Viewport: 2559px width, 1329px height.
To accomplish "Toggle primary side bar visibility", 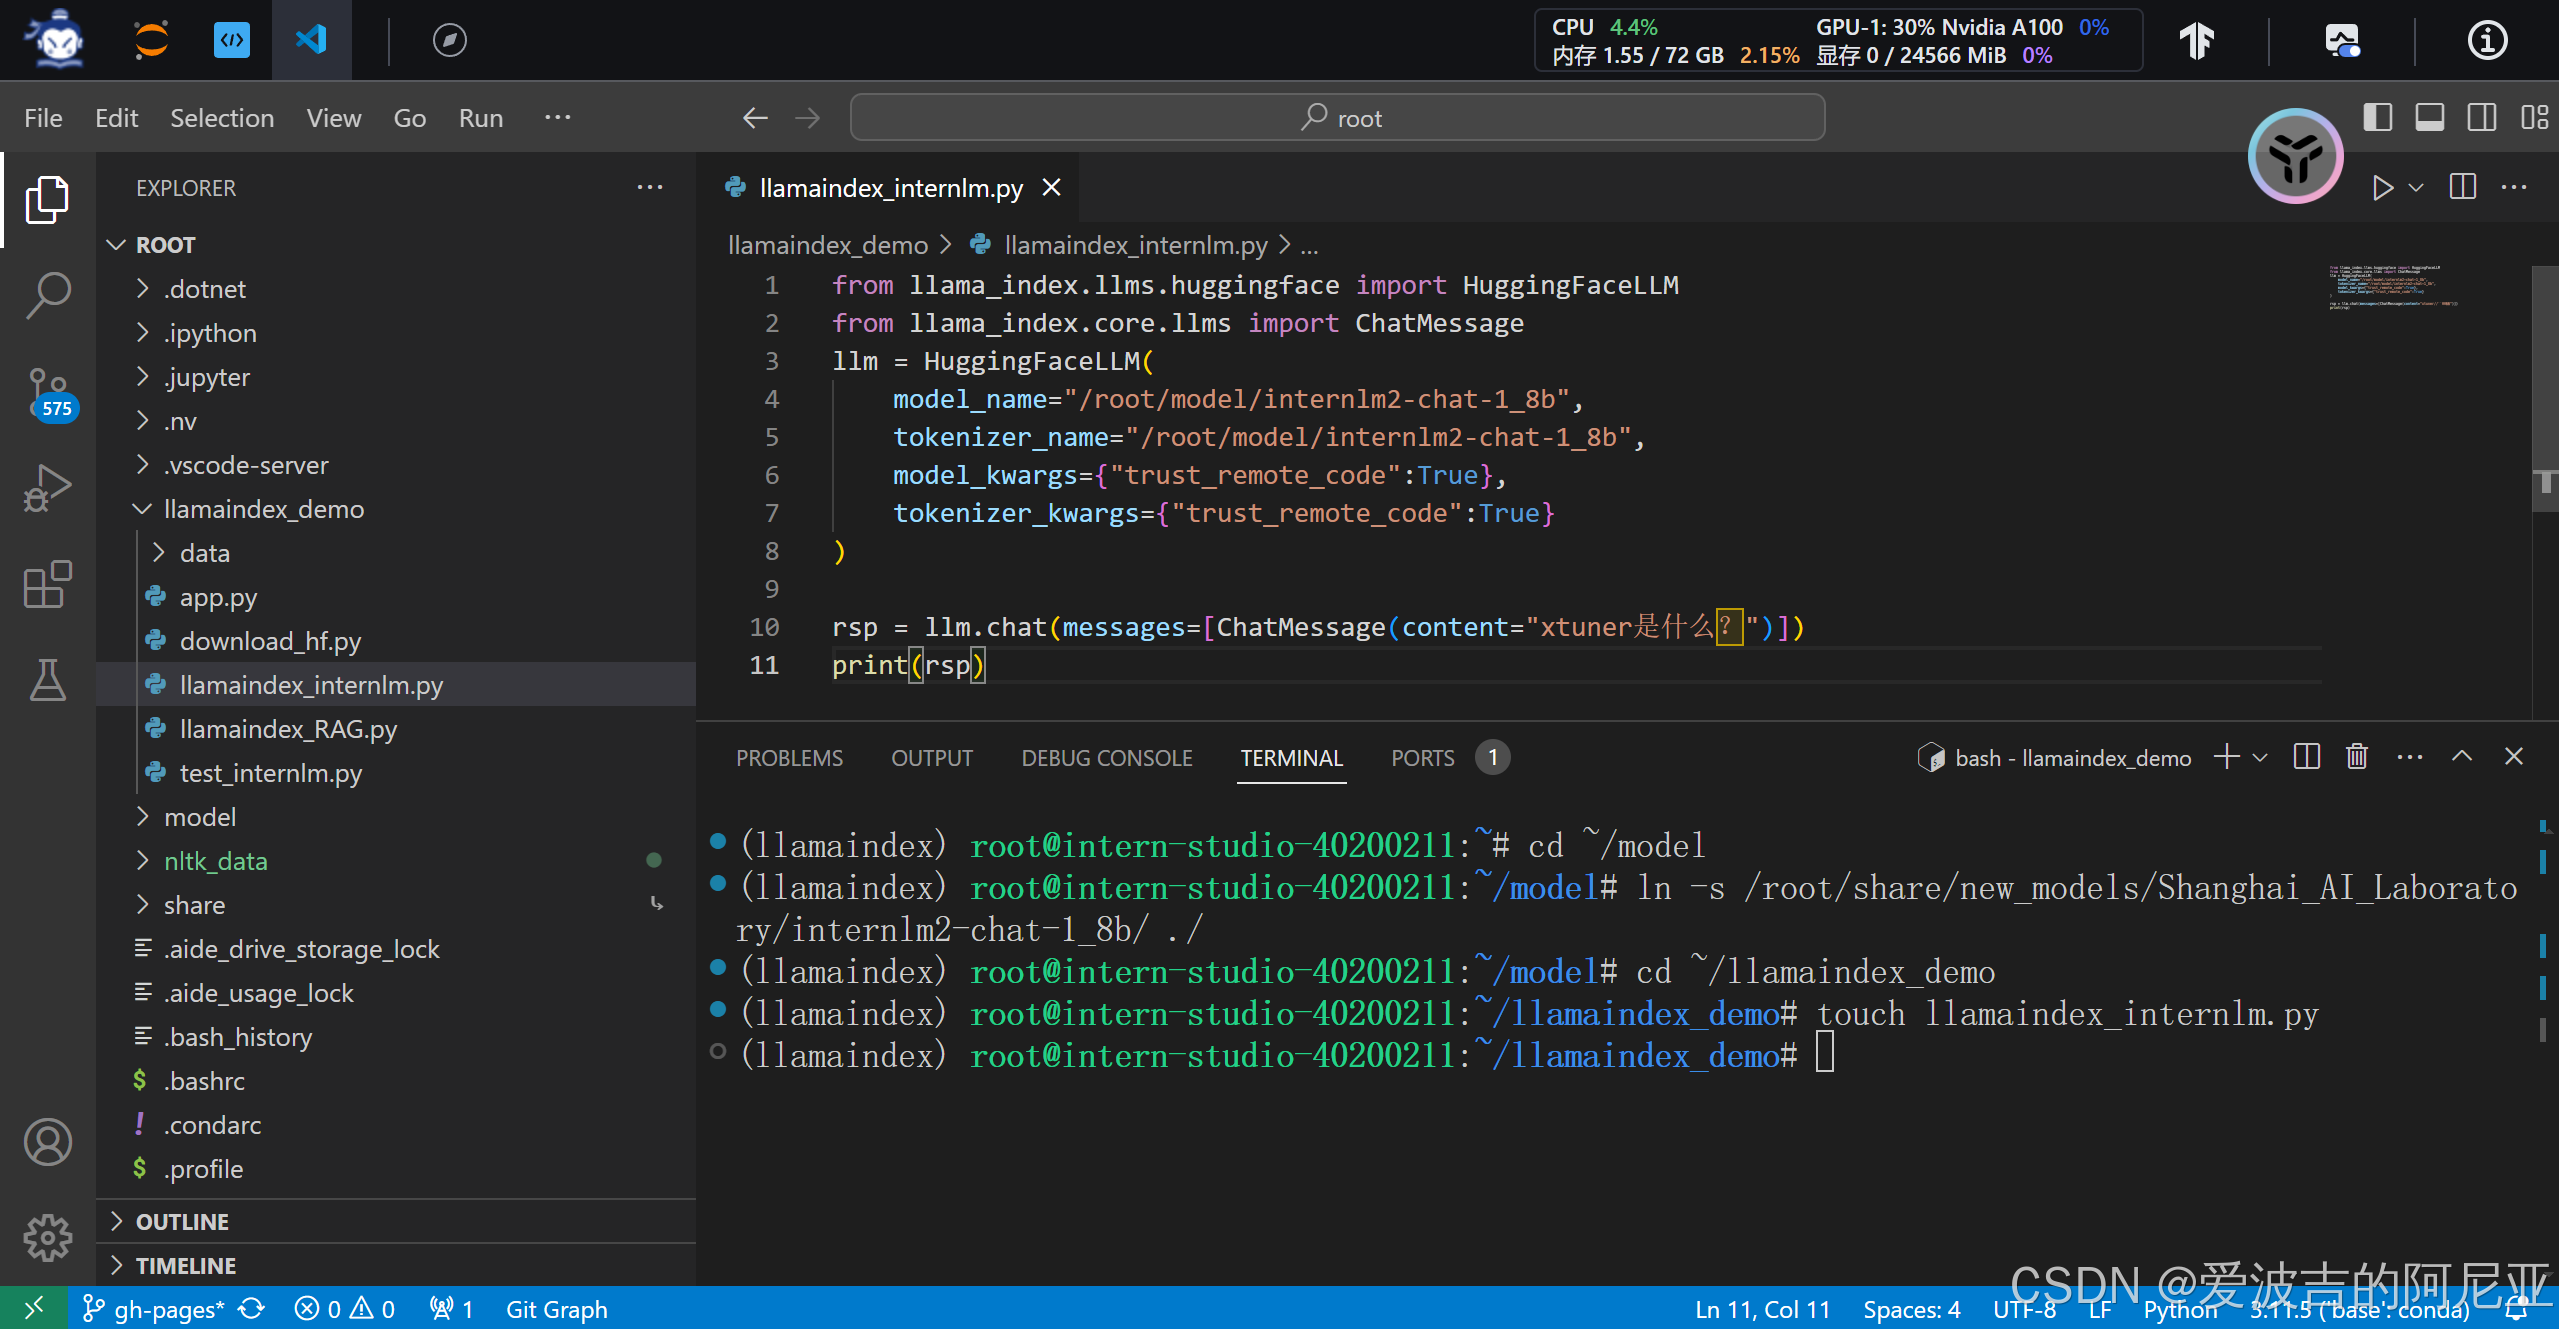I will pyautogui.click(x=2377, y=118).
